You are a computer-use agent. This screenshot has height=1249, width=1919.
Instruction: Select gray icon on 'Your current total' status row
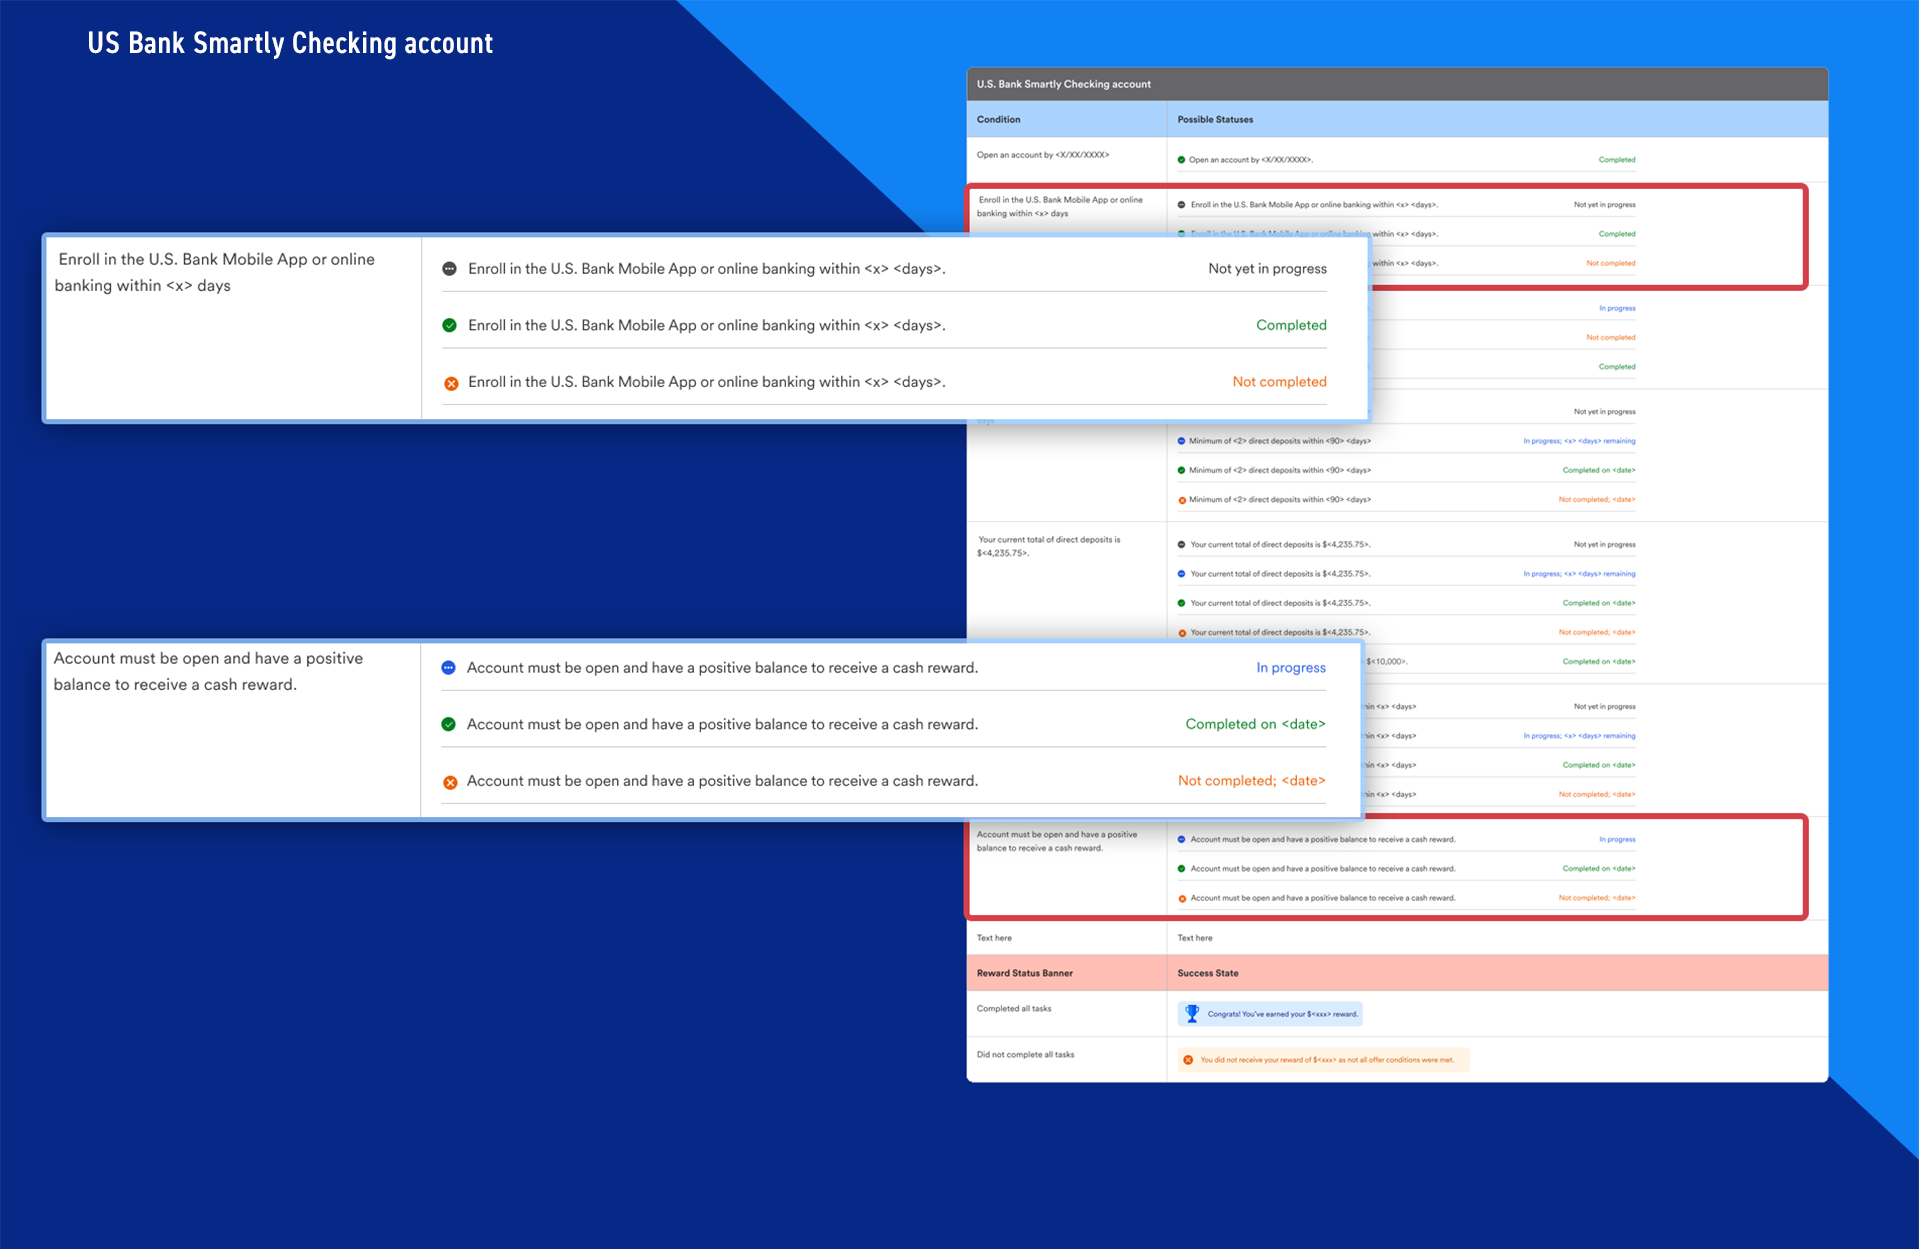[x=1181, y=545]
